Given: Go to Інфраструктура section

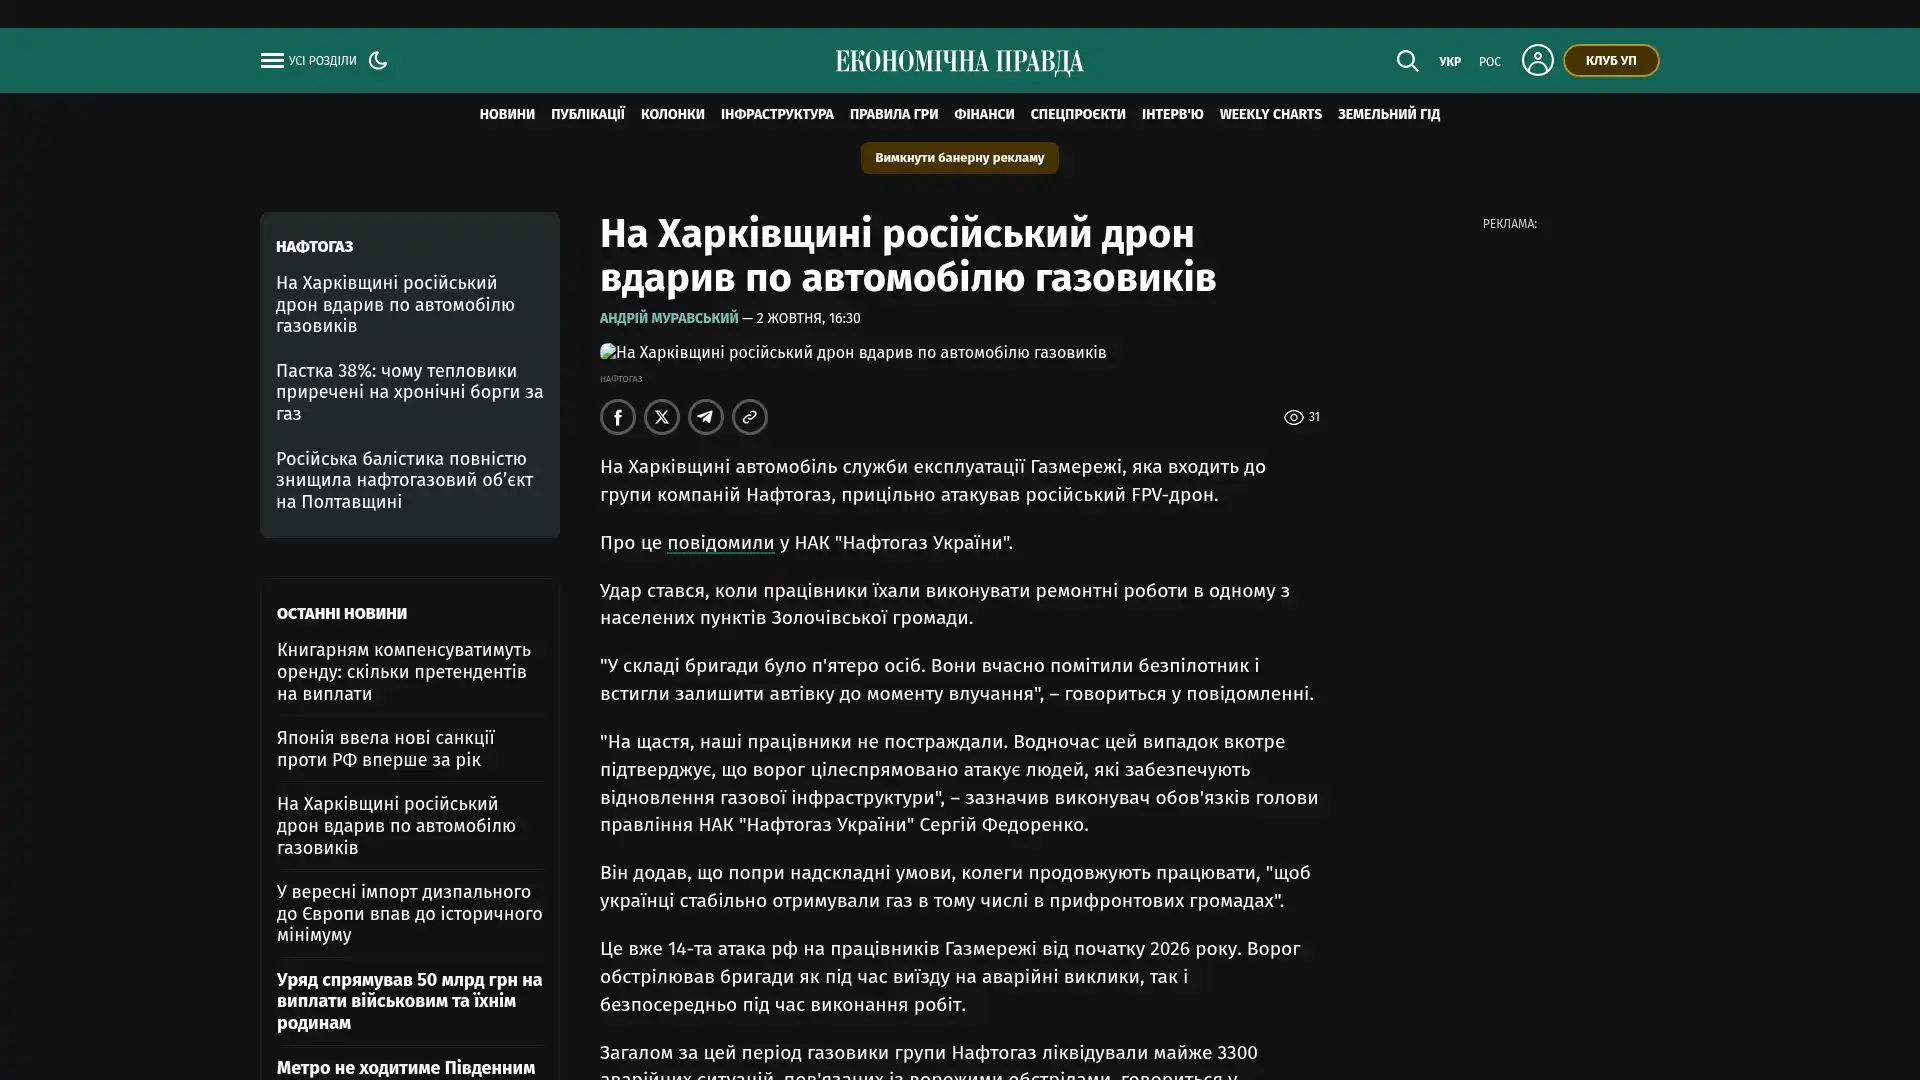Looking at the screenshot, I should (777, 114).
